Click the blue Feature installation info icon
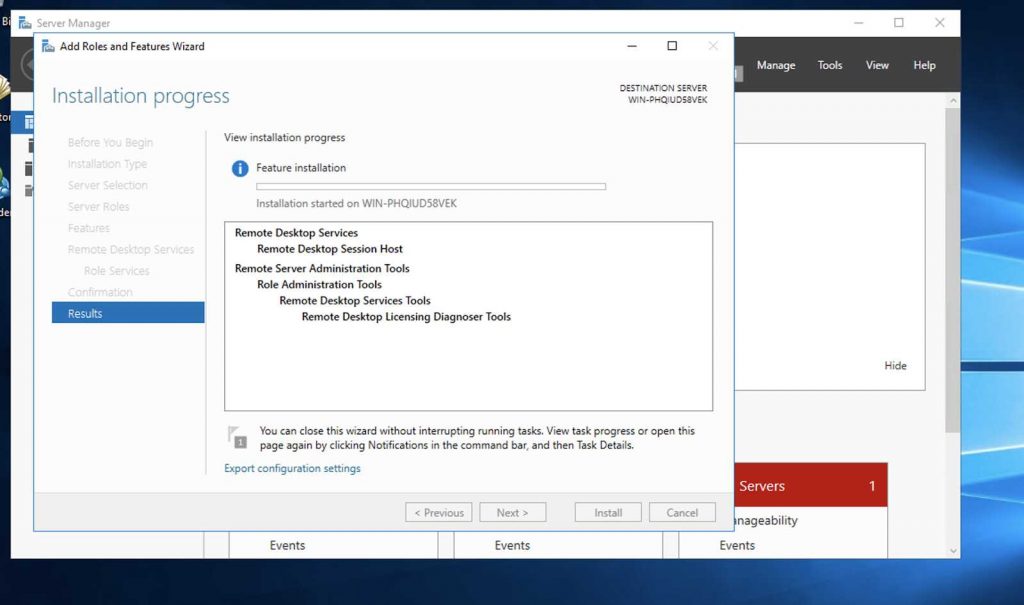Screen dimensions: 1024x605 [240, 169]
